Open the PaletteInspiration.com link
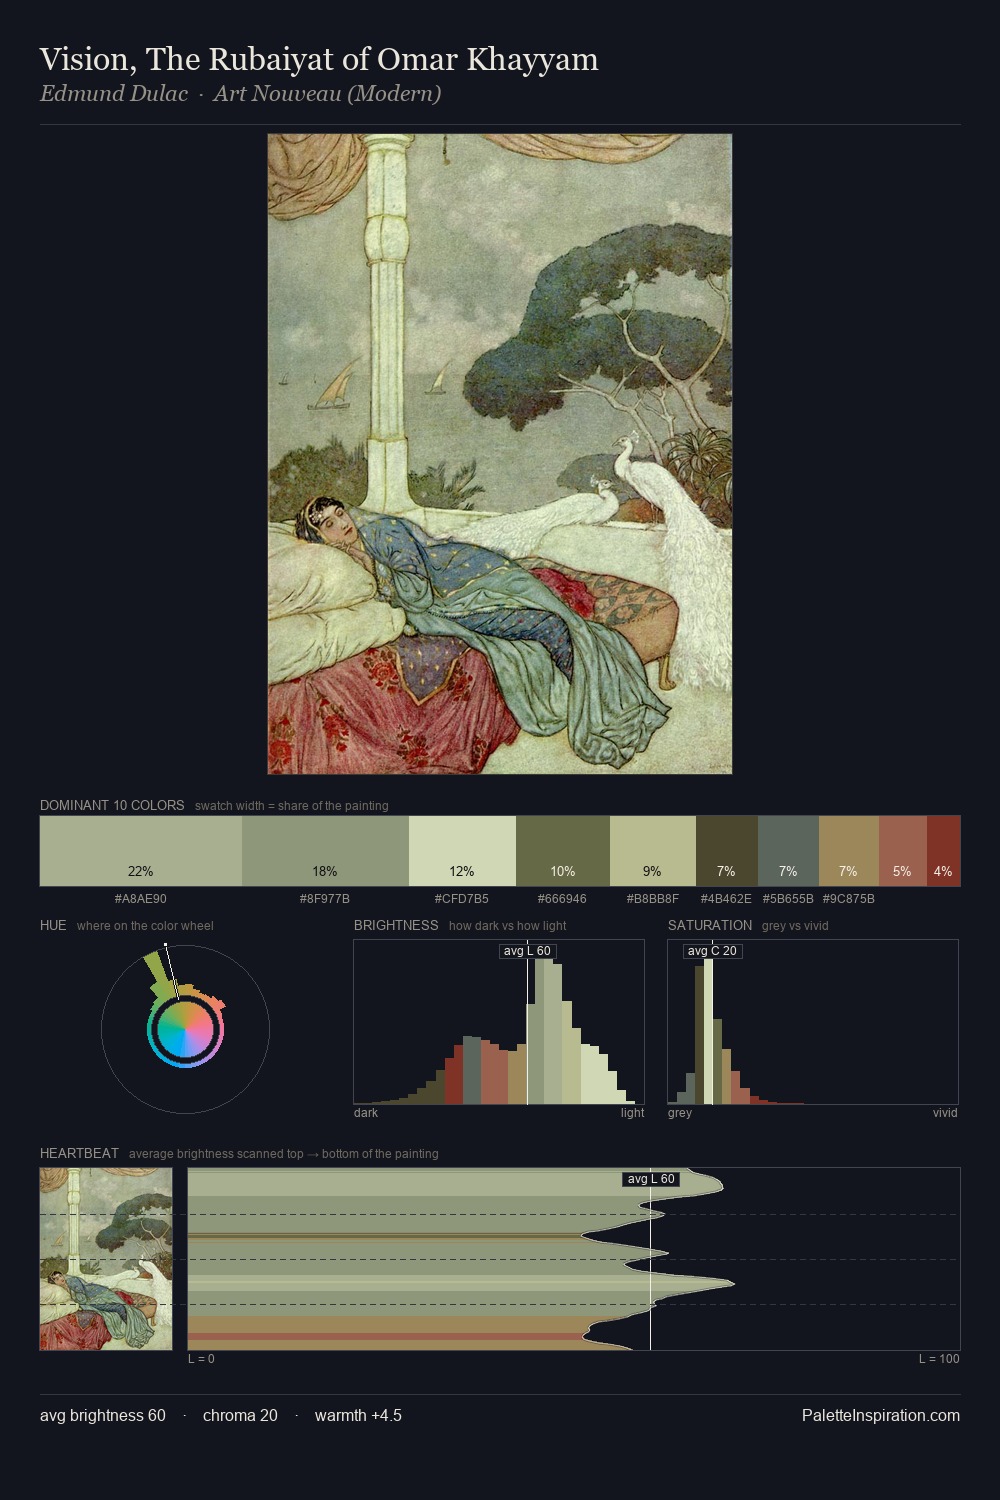The height and width of the screenshot is (1500, 1000). click(881, 1415)
